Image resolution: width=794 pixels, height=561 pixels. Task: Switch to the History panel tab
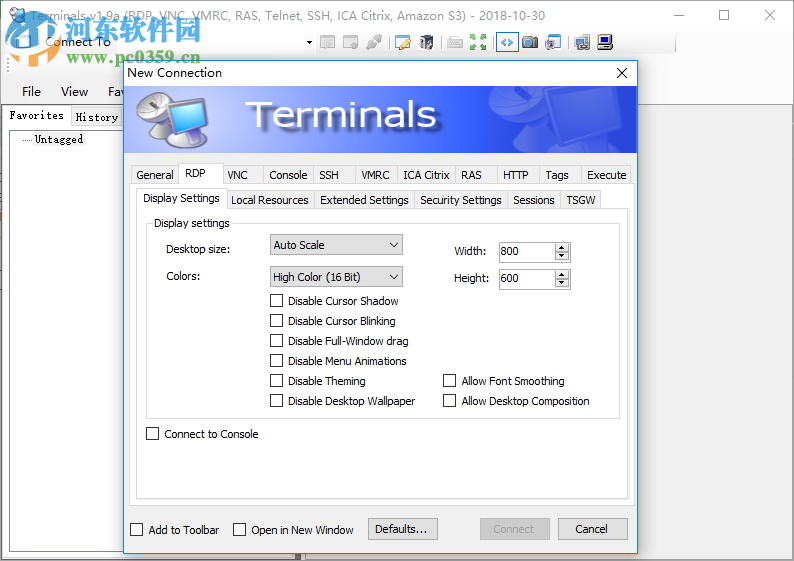point(97,117)
